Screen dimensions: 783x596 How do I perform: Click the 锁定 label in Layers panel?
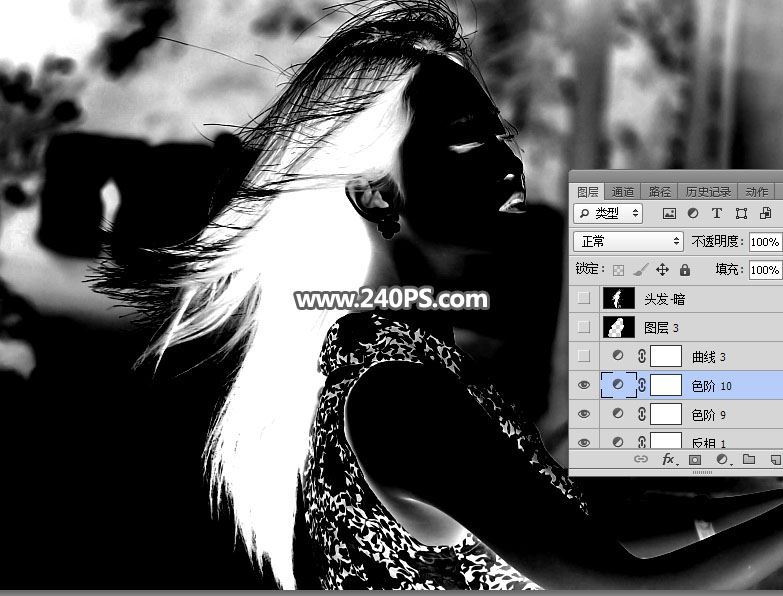click(x=589, y=270)
